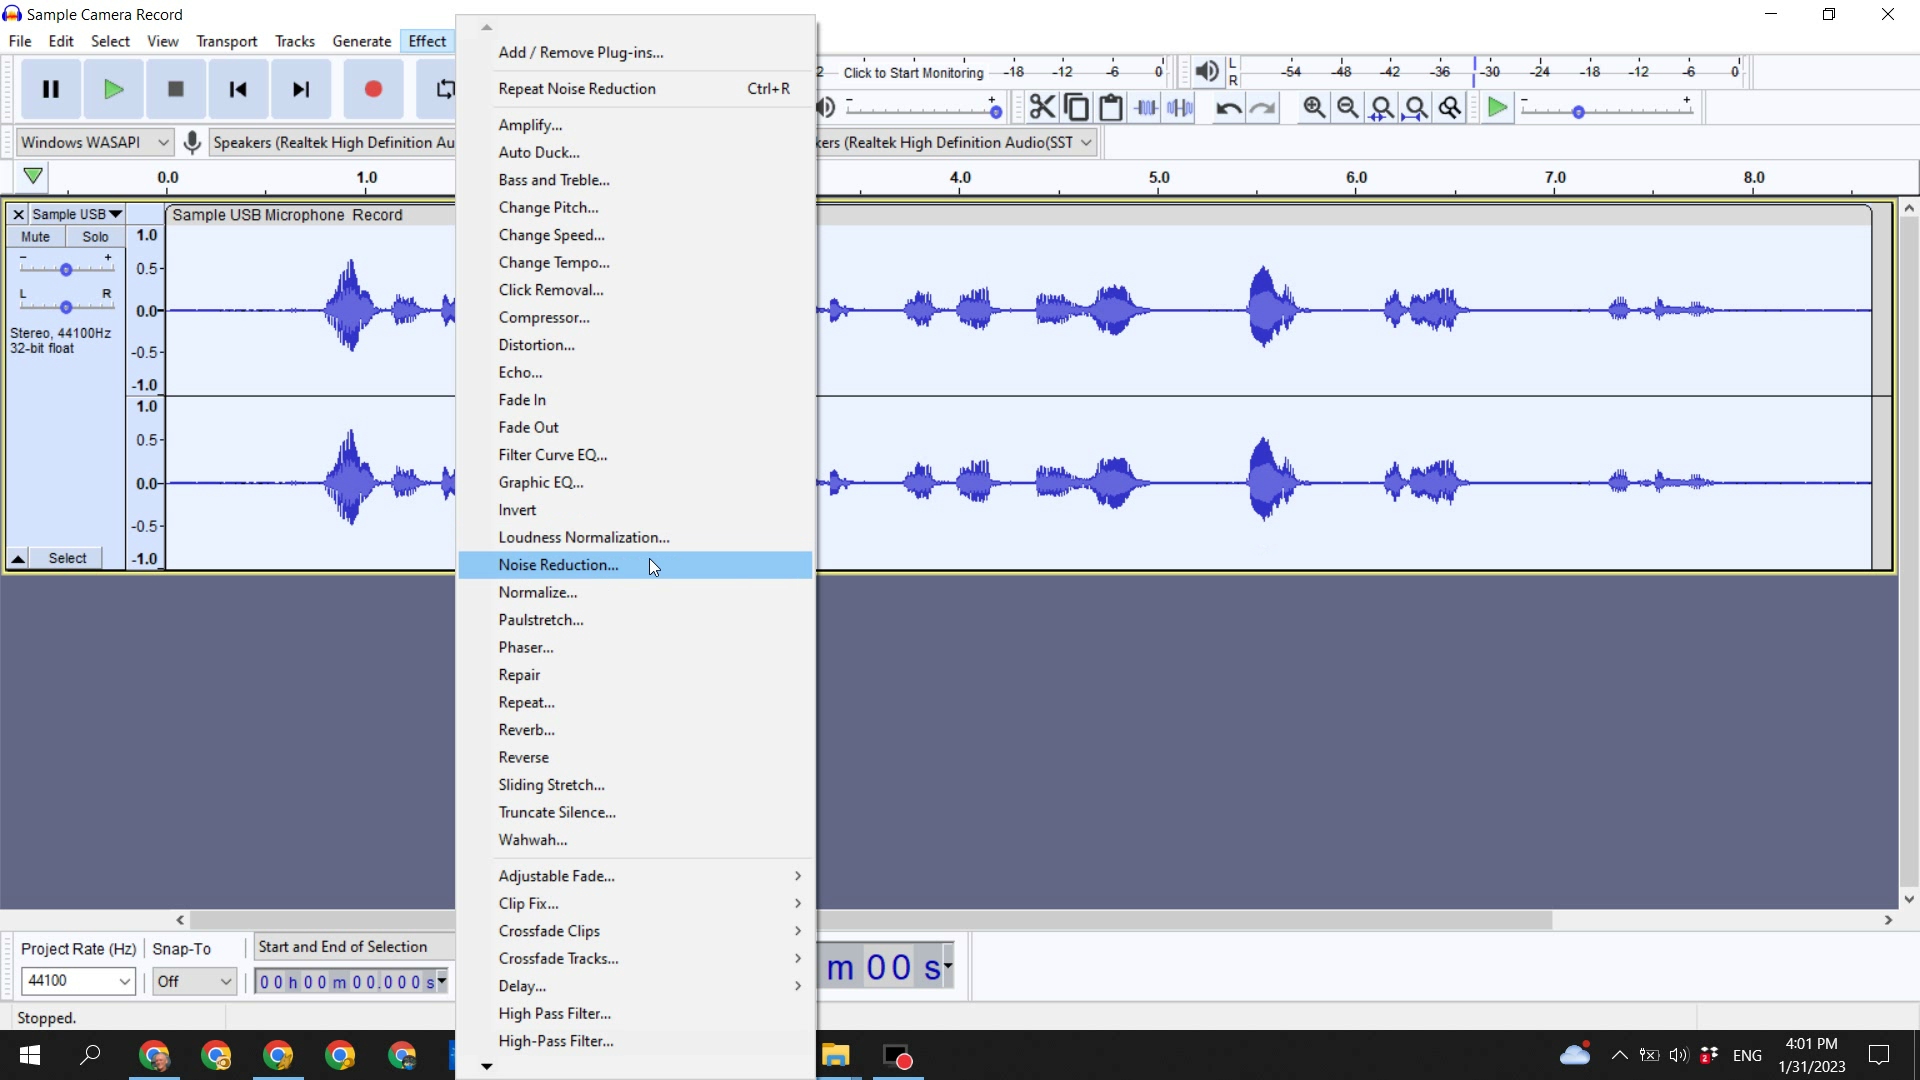Image resolution: width=1920 pixels, height=1080 pixels.
Task: Open the File menu
Action: click(x=20, y=41)
